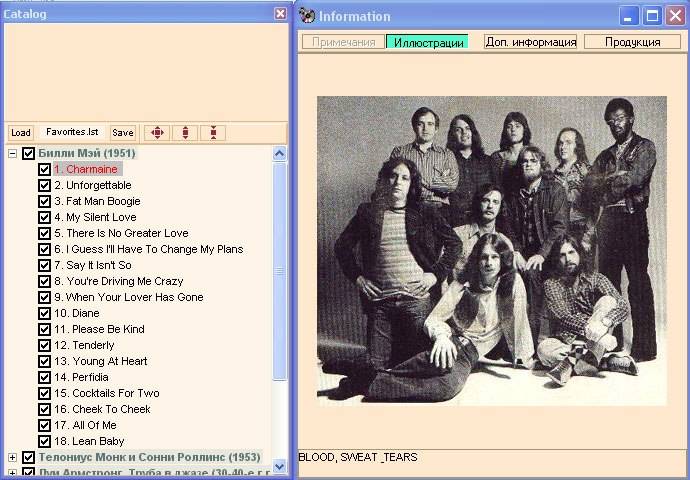
Task: Toggle checkbox for 7. Say It Isn't So
Action: [44, 265]
